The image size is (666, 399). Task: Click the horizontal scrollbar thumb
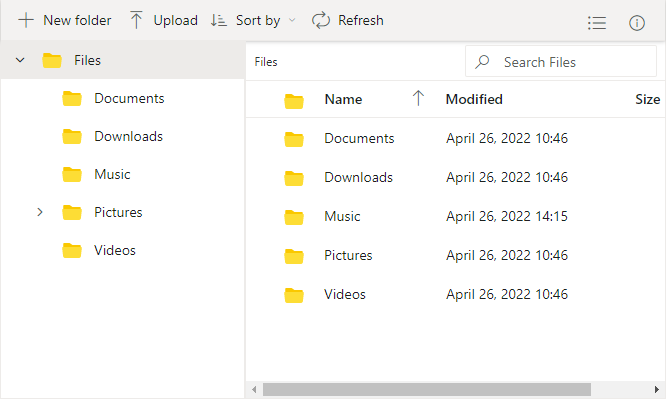pyautogui.click(x=426, y=389)
